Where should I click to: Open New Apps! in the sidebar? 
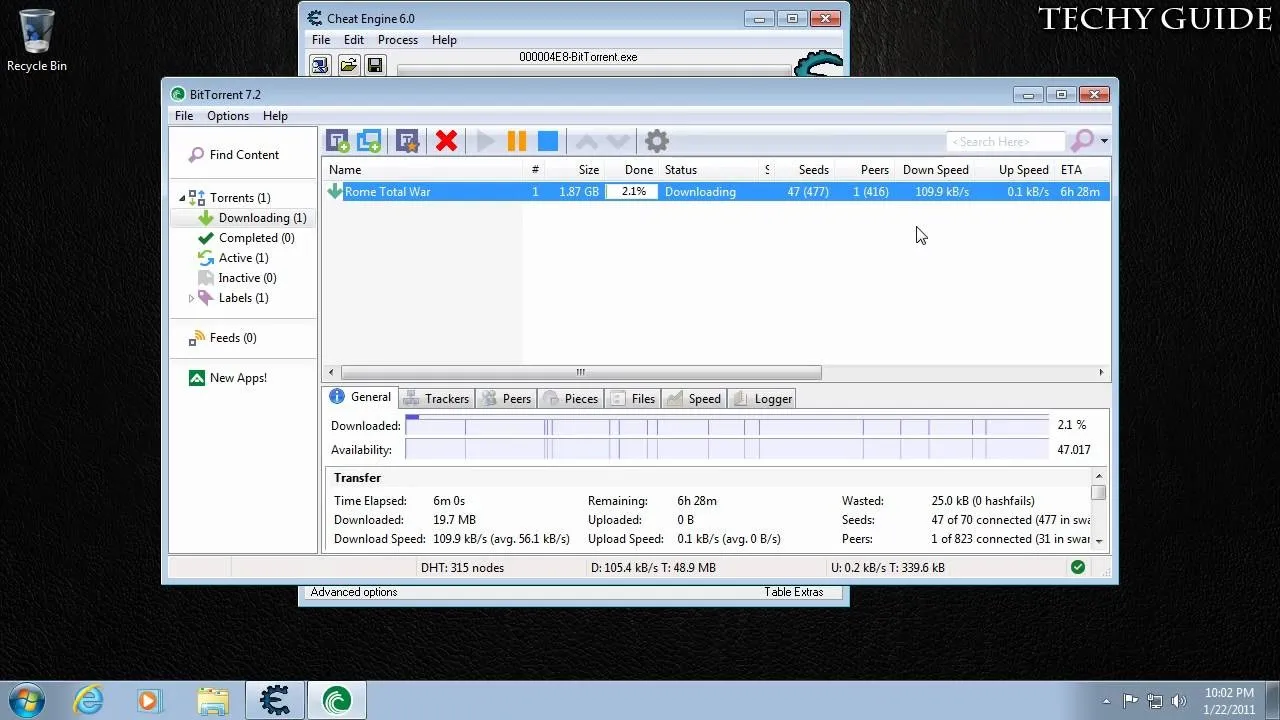[228, 378]
